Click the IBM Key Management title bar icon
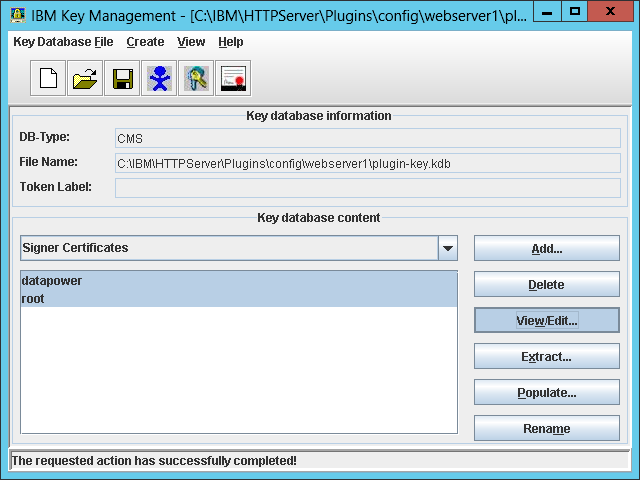Image resolution: width=640 pixels, height=480 pixels. 16,14
